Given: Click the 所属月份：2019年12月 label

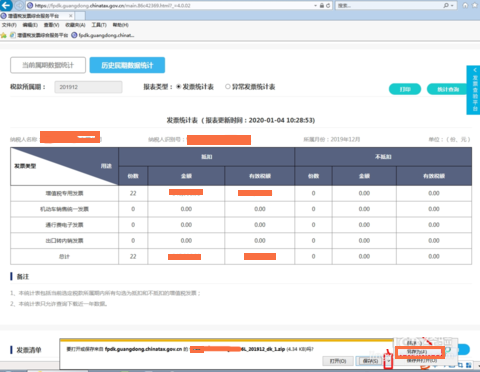Looking at the screenshot, I should tap(332, 139).
